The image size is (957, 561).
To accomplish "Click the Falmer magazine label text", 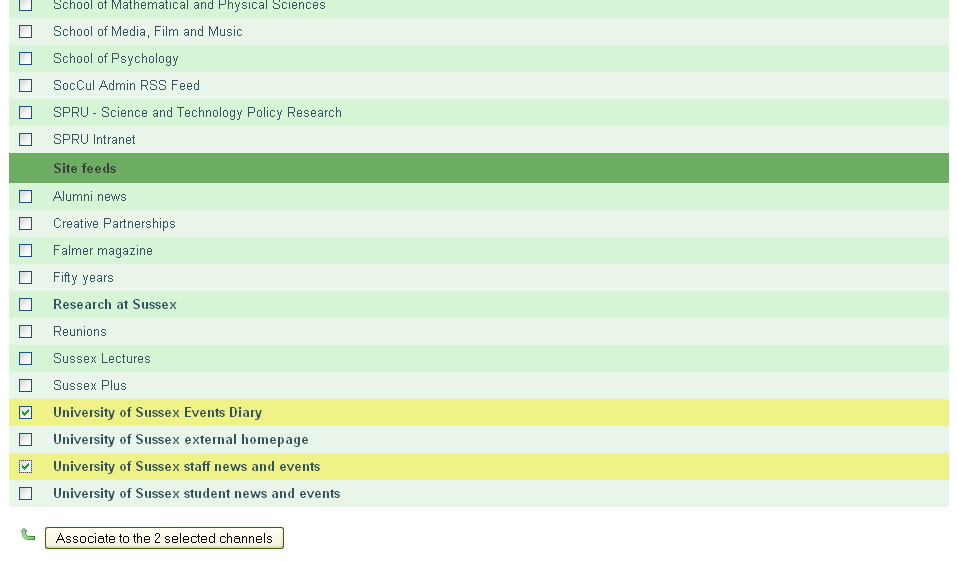I will point(103,250).
